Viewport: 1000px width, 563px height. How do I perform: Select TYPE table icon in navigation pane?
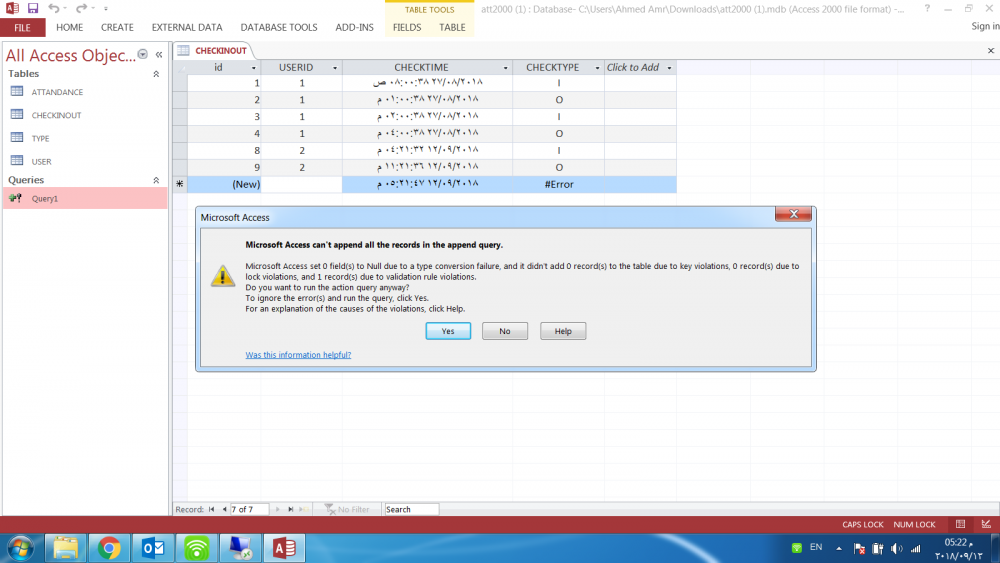[17, 138]
